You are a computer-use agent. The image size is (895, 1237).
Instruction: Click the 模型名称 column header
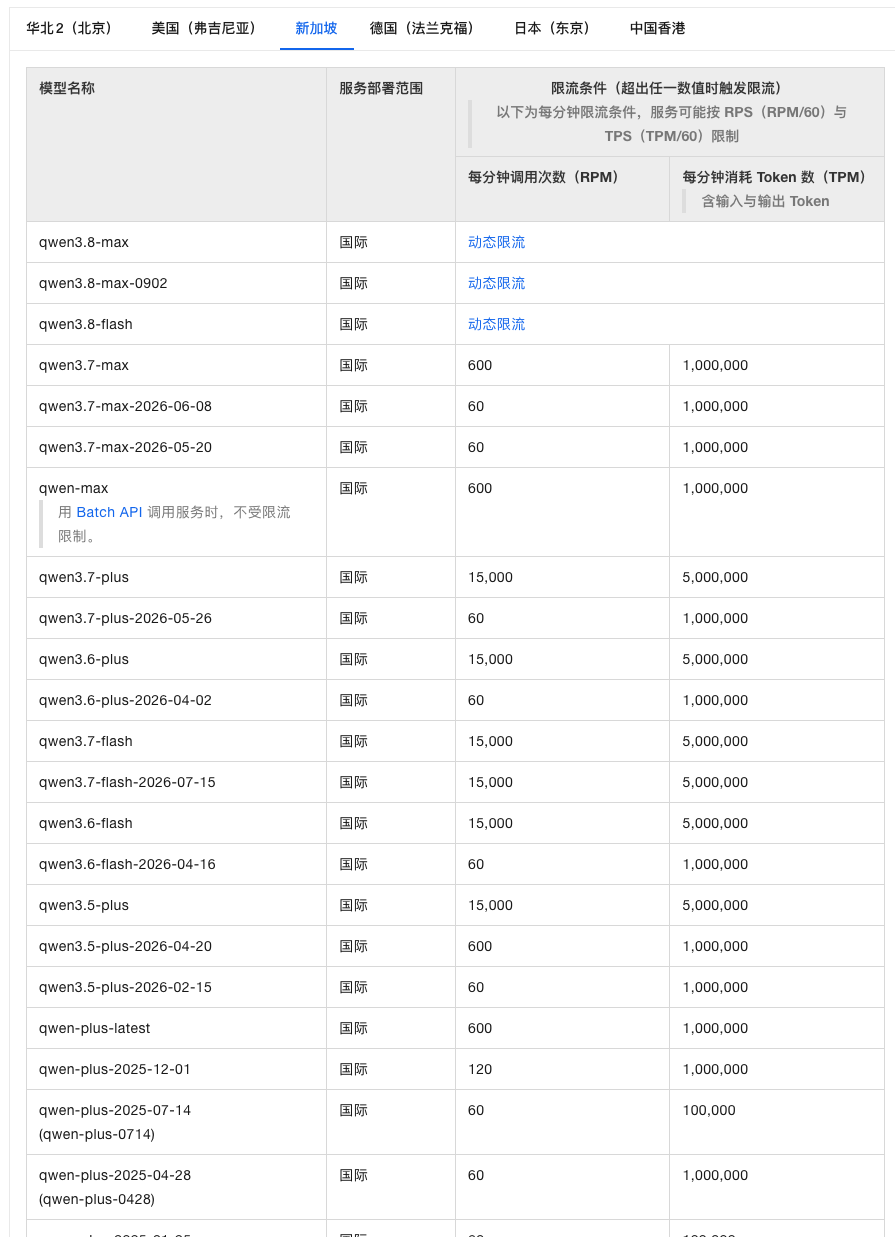pyautogui.click(x=67, y=88)
